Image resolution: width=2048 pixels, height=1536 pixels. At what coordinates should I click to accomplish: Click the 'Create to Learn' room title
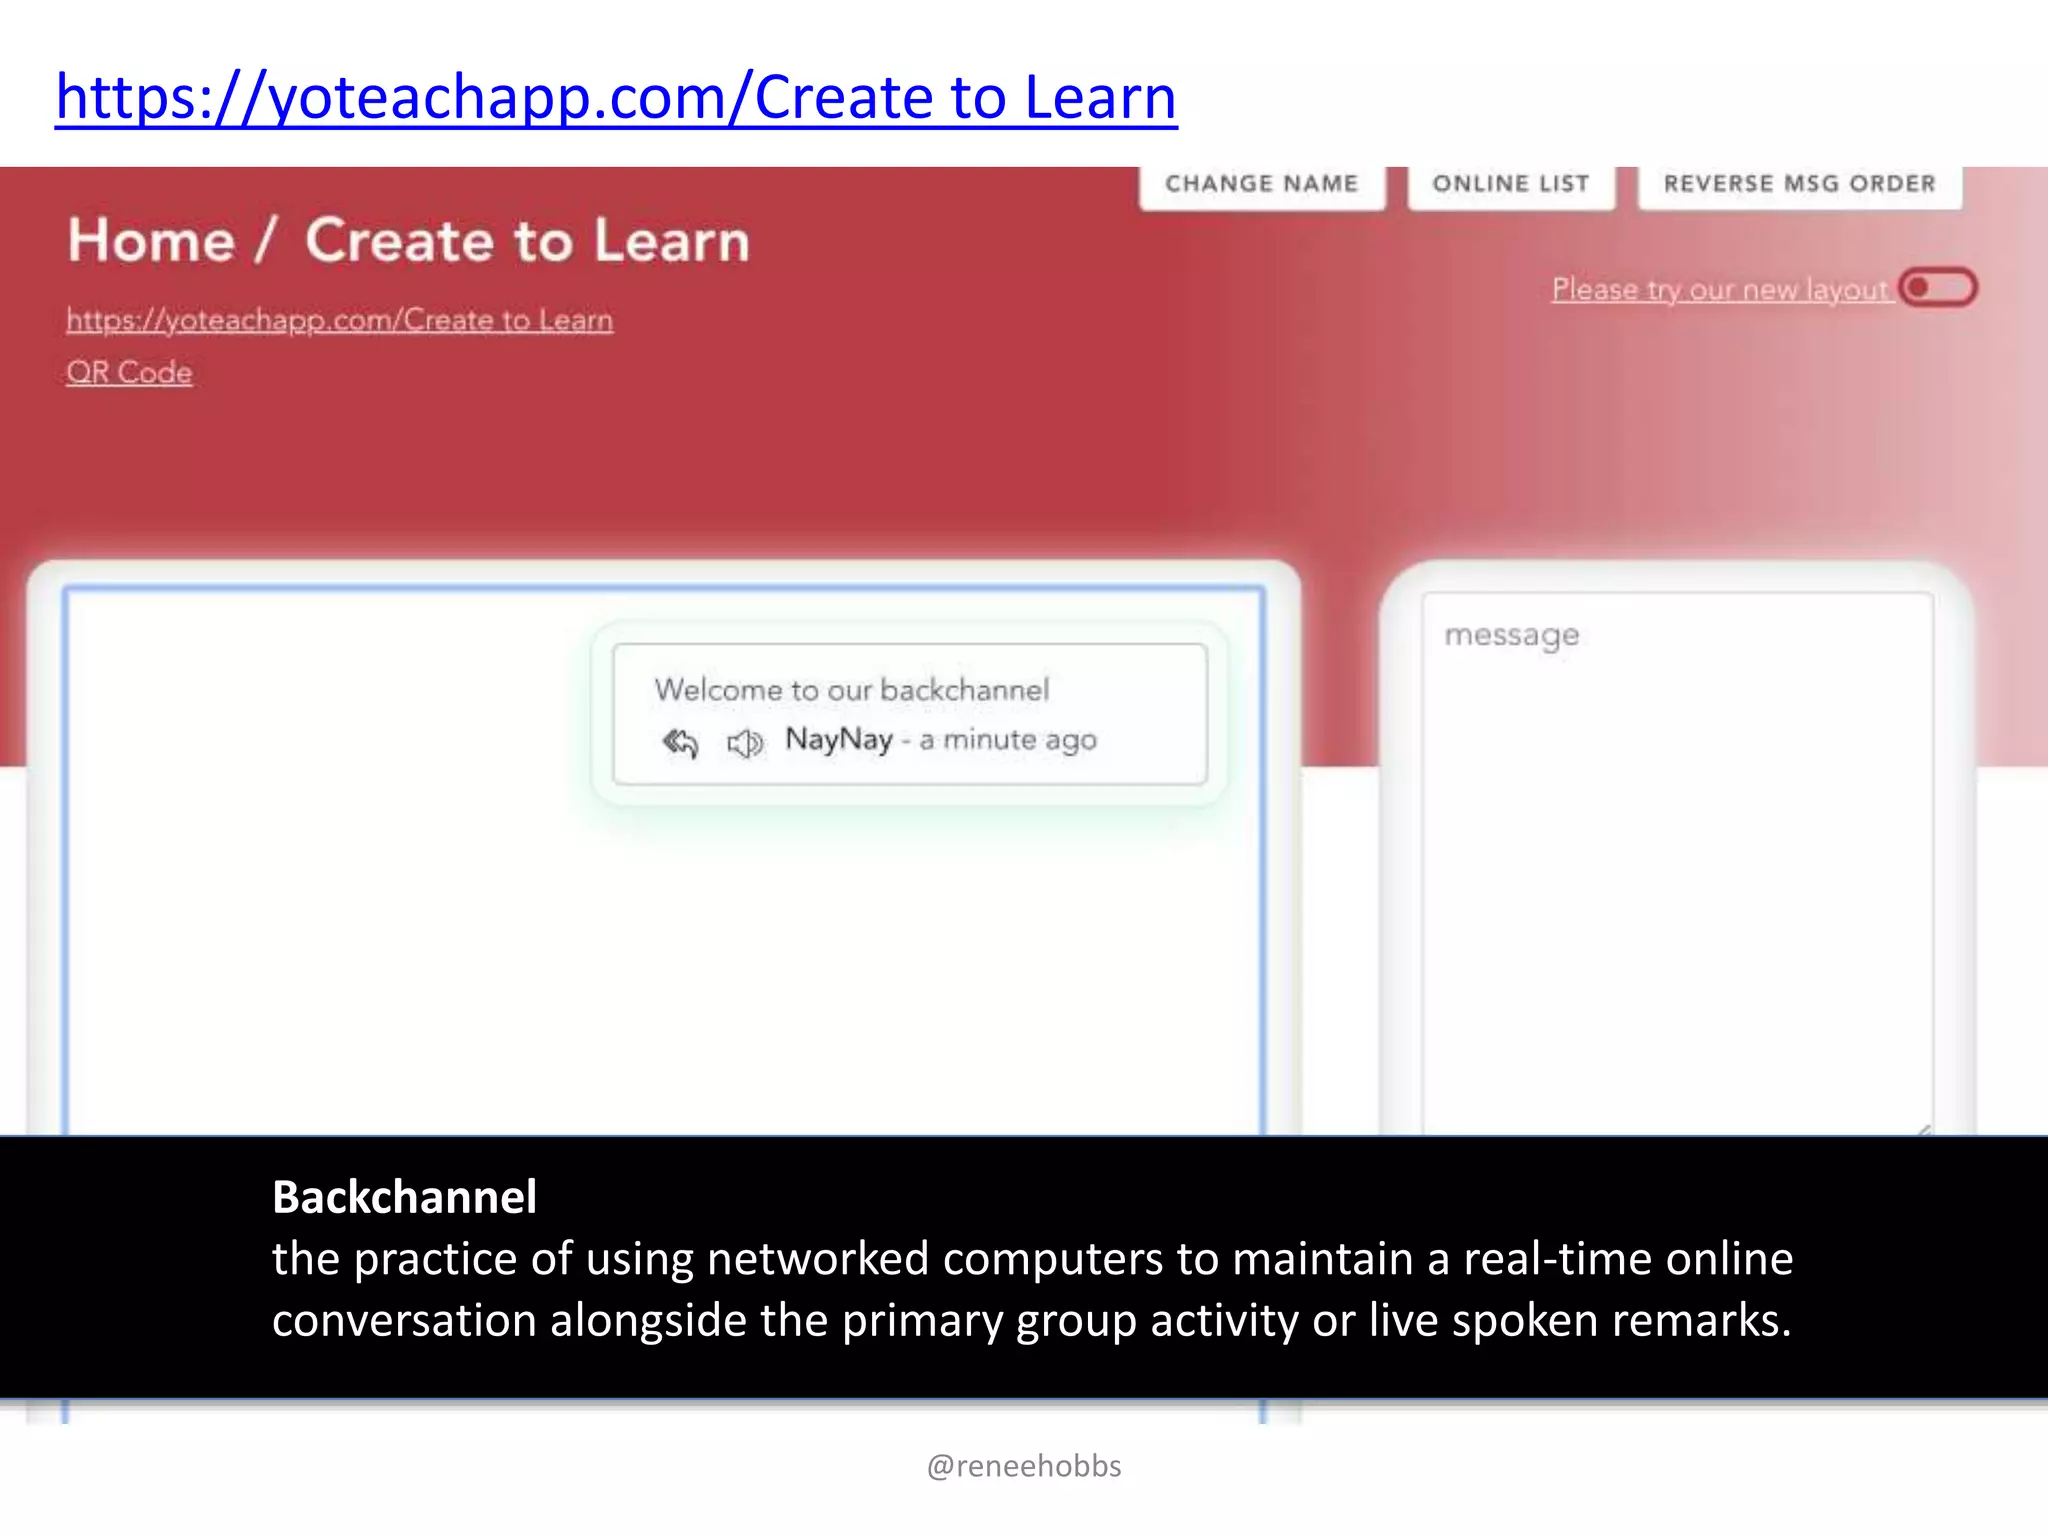527,241
